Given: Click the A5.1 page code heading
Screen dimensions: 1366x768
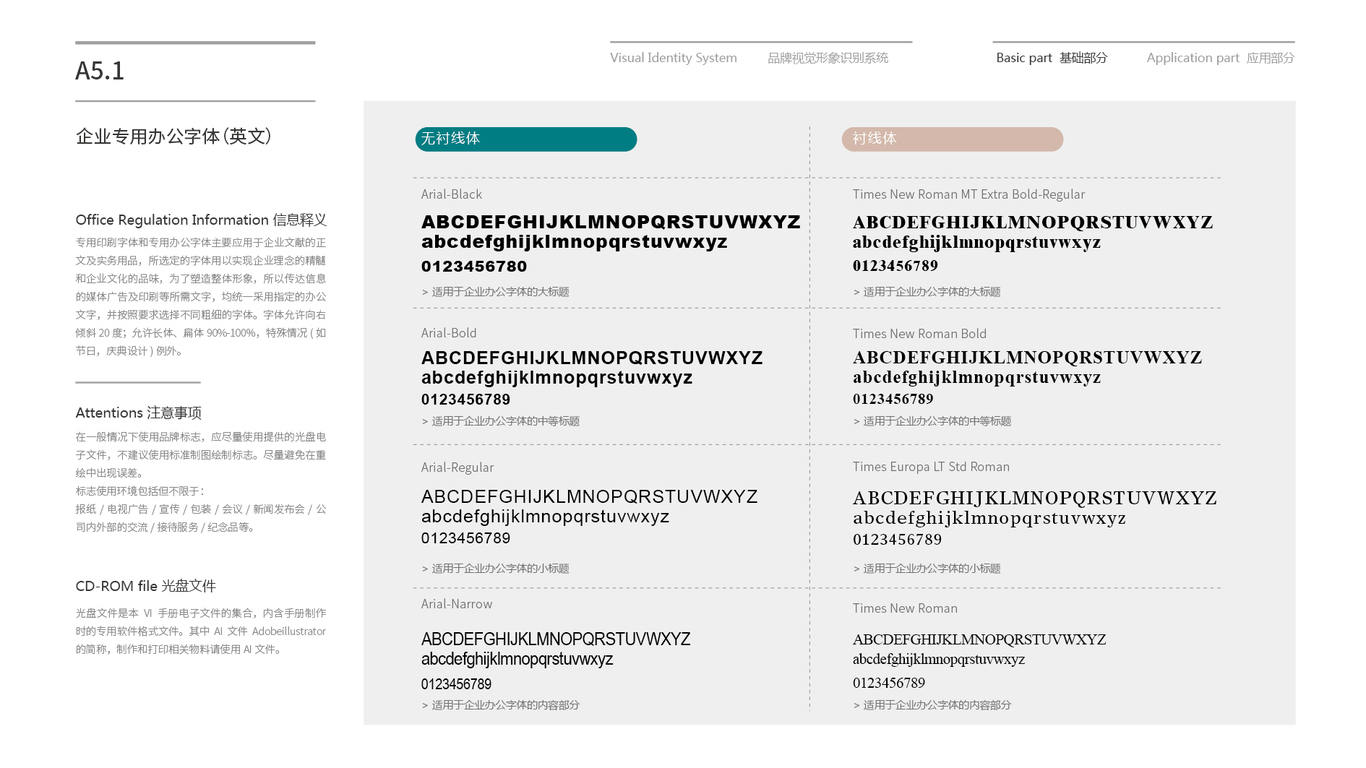Looking at the screenshot, I should coord(100,71).
